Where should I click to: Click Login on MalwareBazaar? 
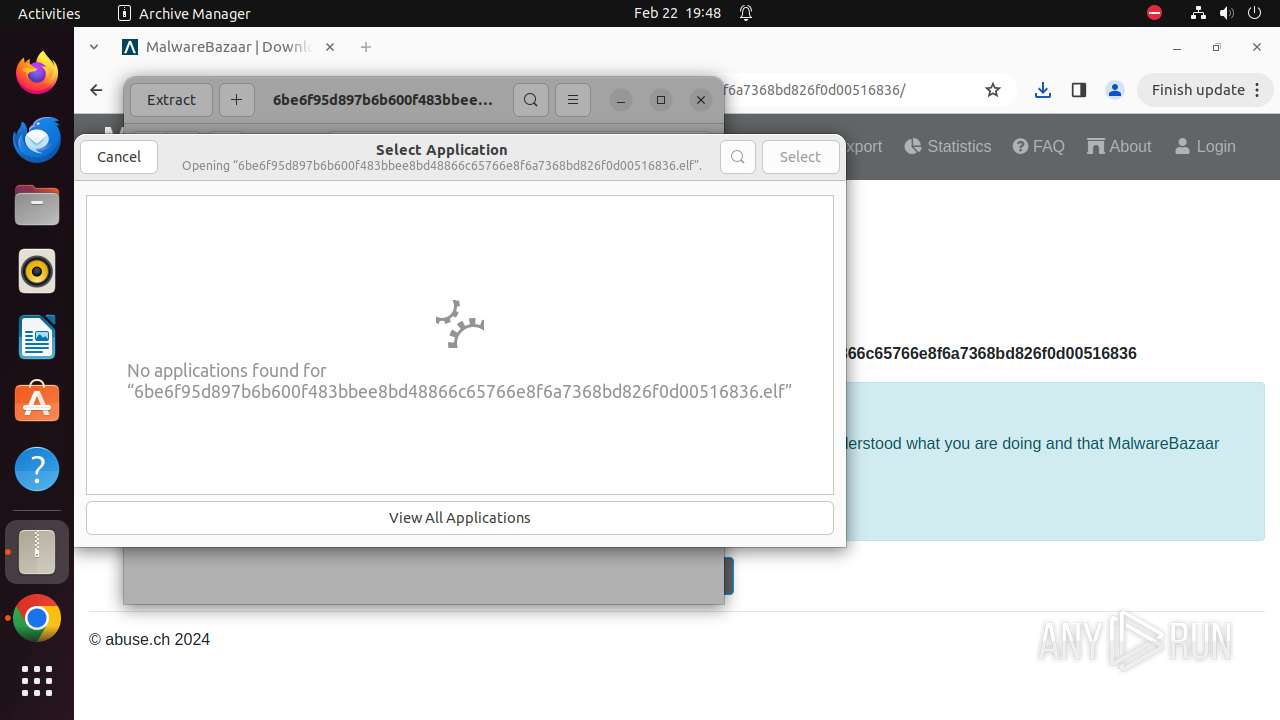(x=1205, y=146)
